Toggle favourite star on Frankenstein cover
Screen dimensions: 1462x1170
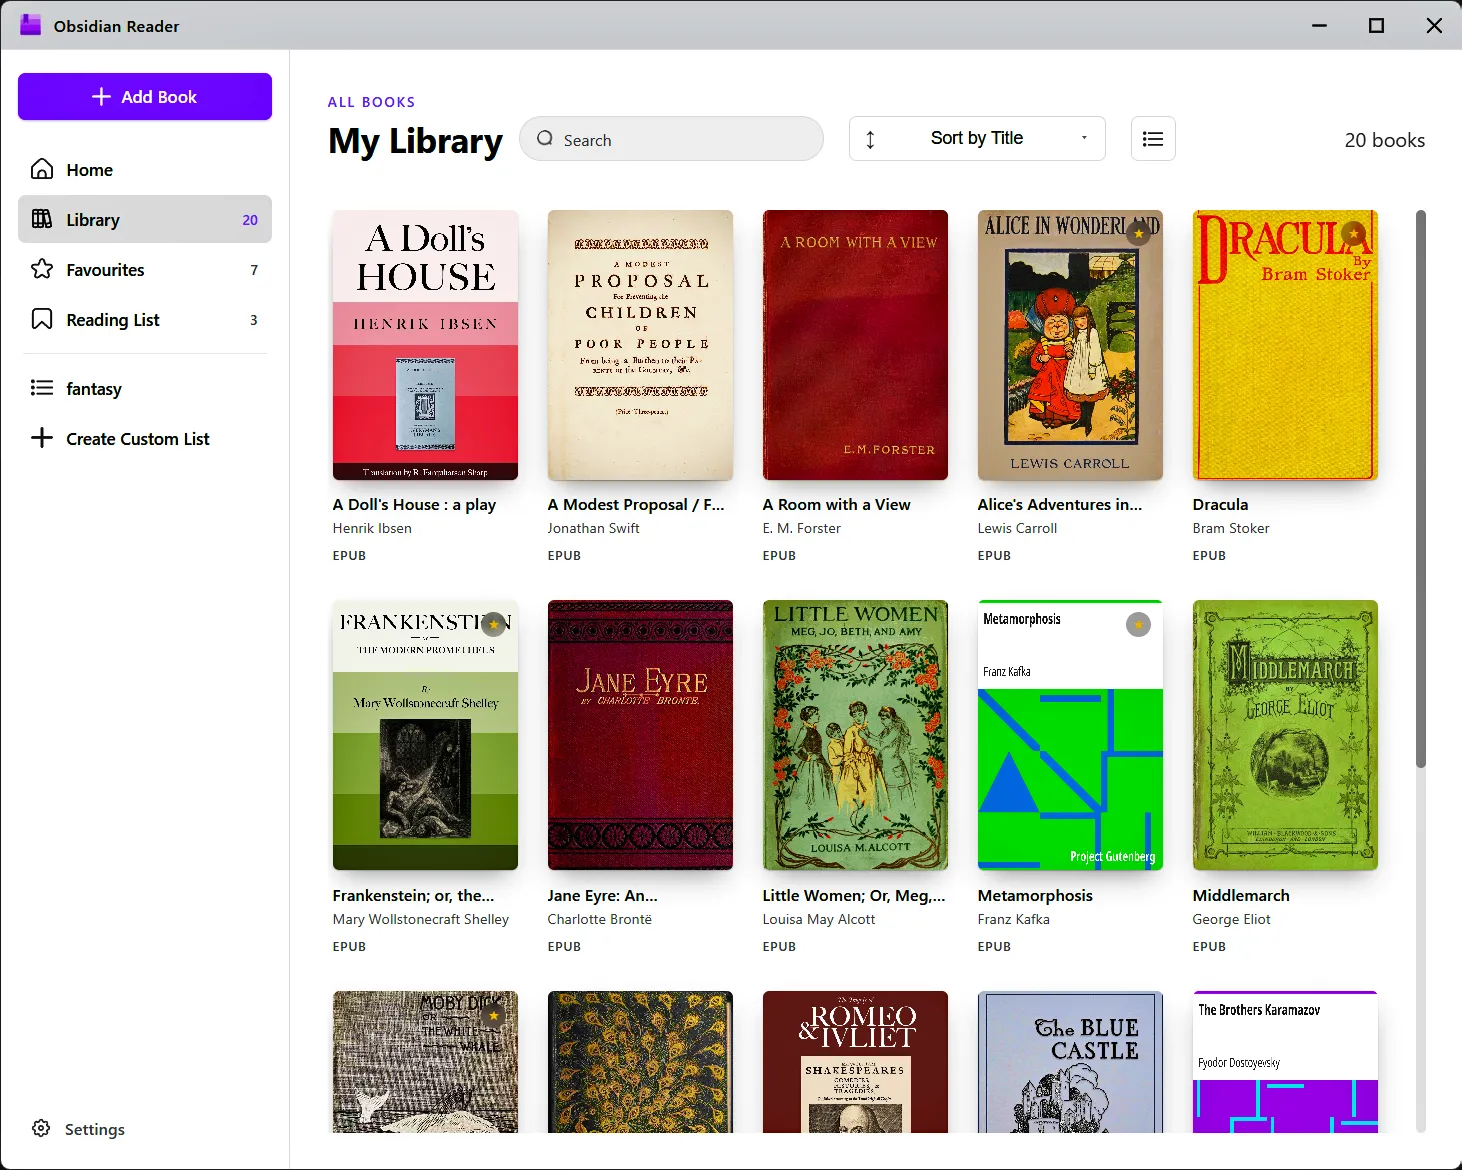click(493, 625)
